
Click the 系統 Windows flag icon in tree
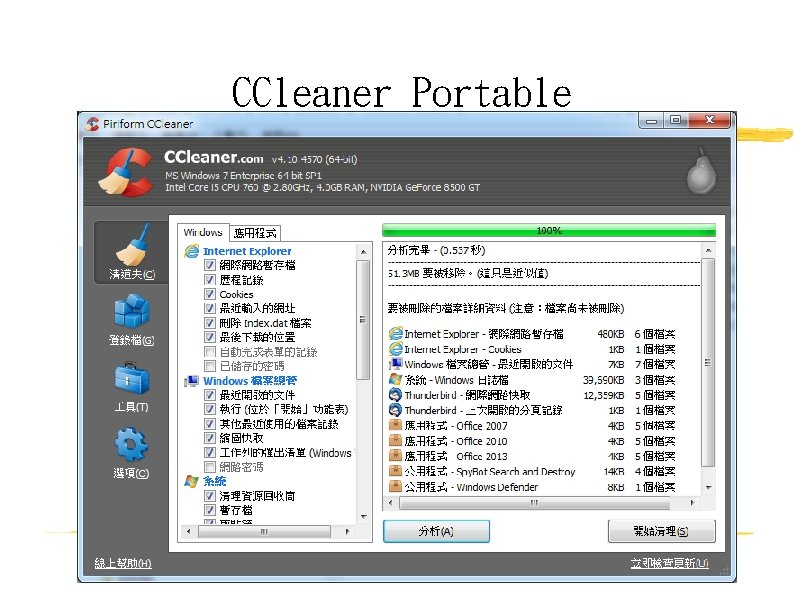[x=191, y=481]
